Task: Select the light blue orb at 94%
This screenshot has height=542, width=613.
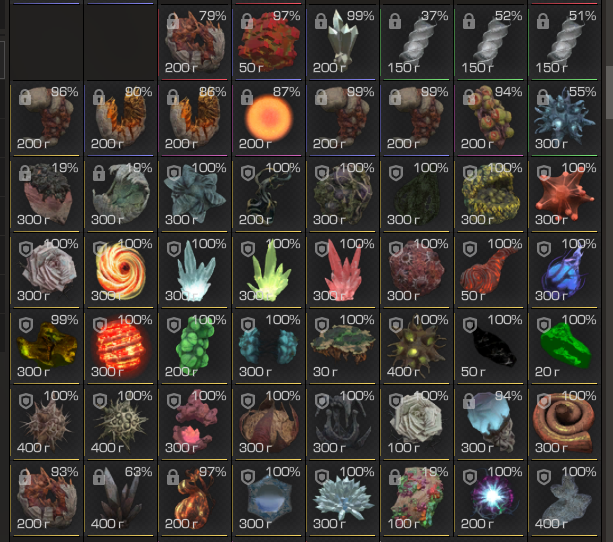Action: click(x=491, y=423)
